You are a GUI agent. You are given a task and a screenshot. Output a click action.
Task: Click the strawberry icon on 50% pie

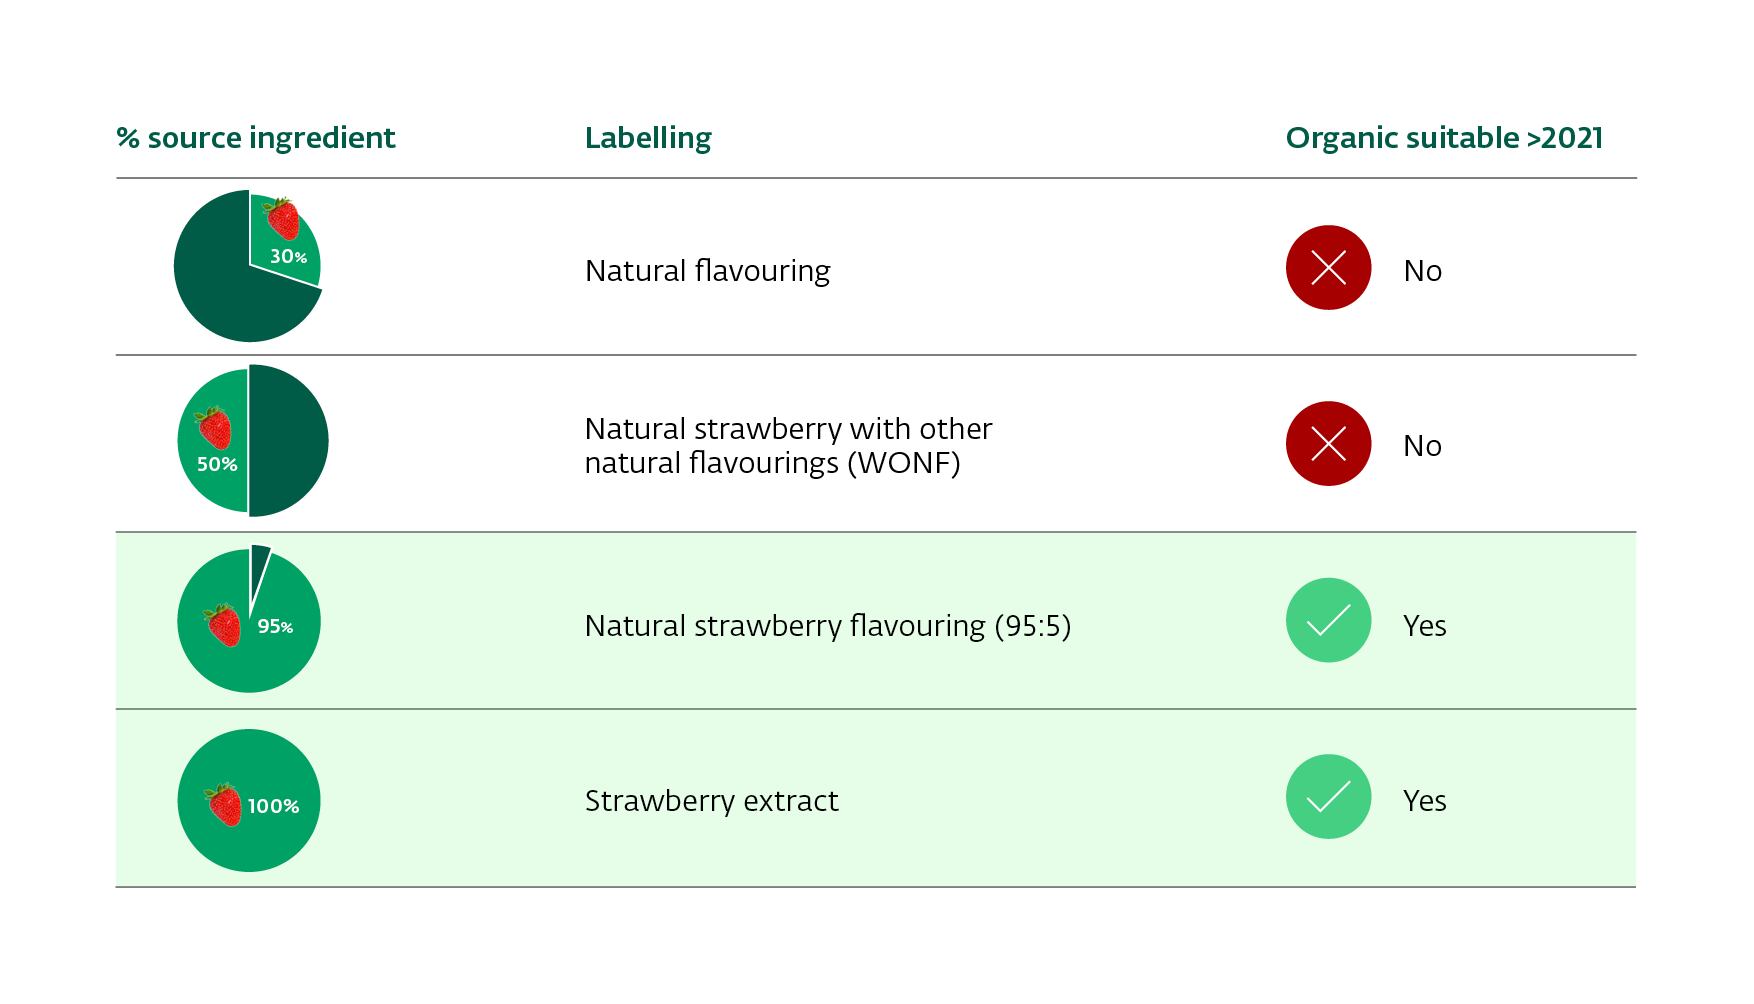point(214,428)
